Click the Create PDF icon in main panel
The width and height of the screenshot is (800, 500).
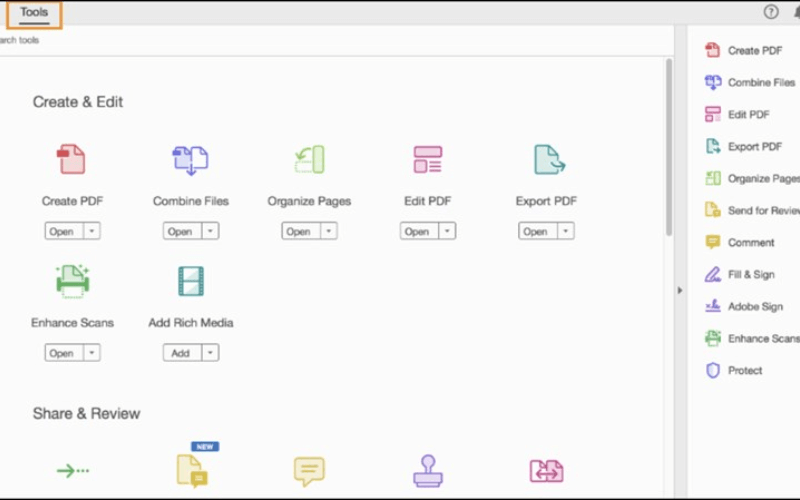[72, 159]
